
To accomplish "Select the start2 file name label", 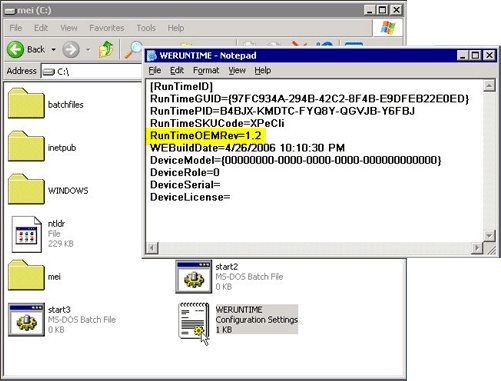I will (x=227, y=267).
